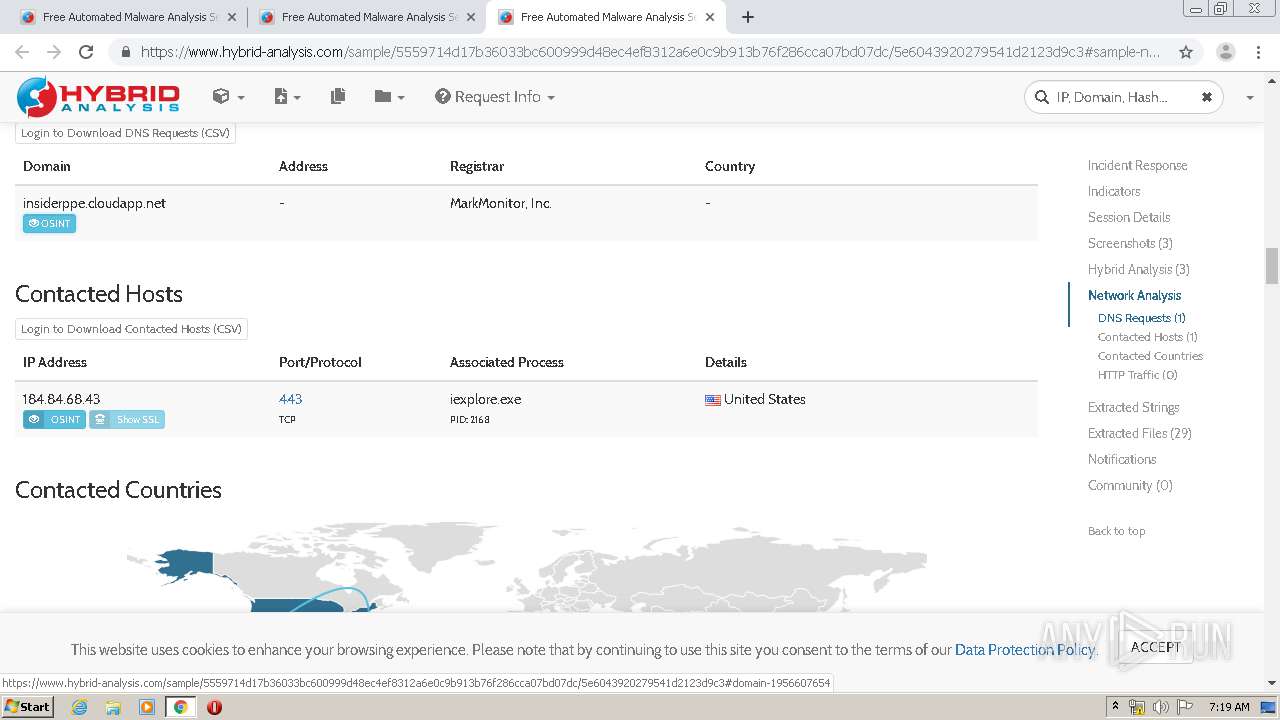Click OSINT eye button for insiderppe.cloudapp.net
The height and width of the screenshot is (720, 1280).
pos(49,224)
